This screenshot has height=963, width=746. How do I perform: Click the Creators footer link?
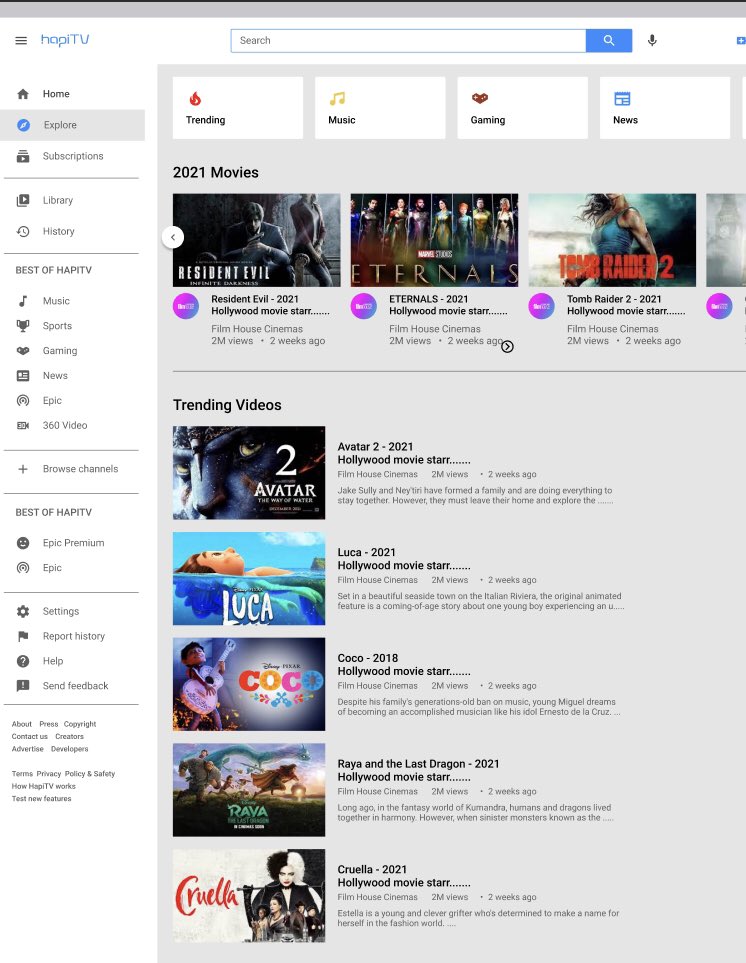69,736
